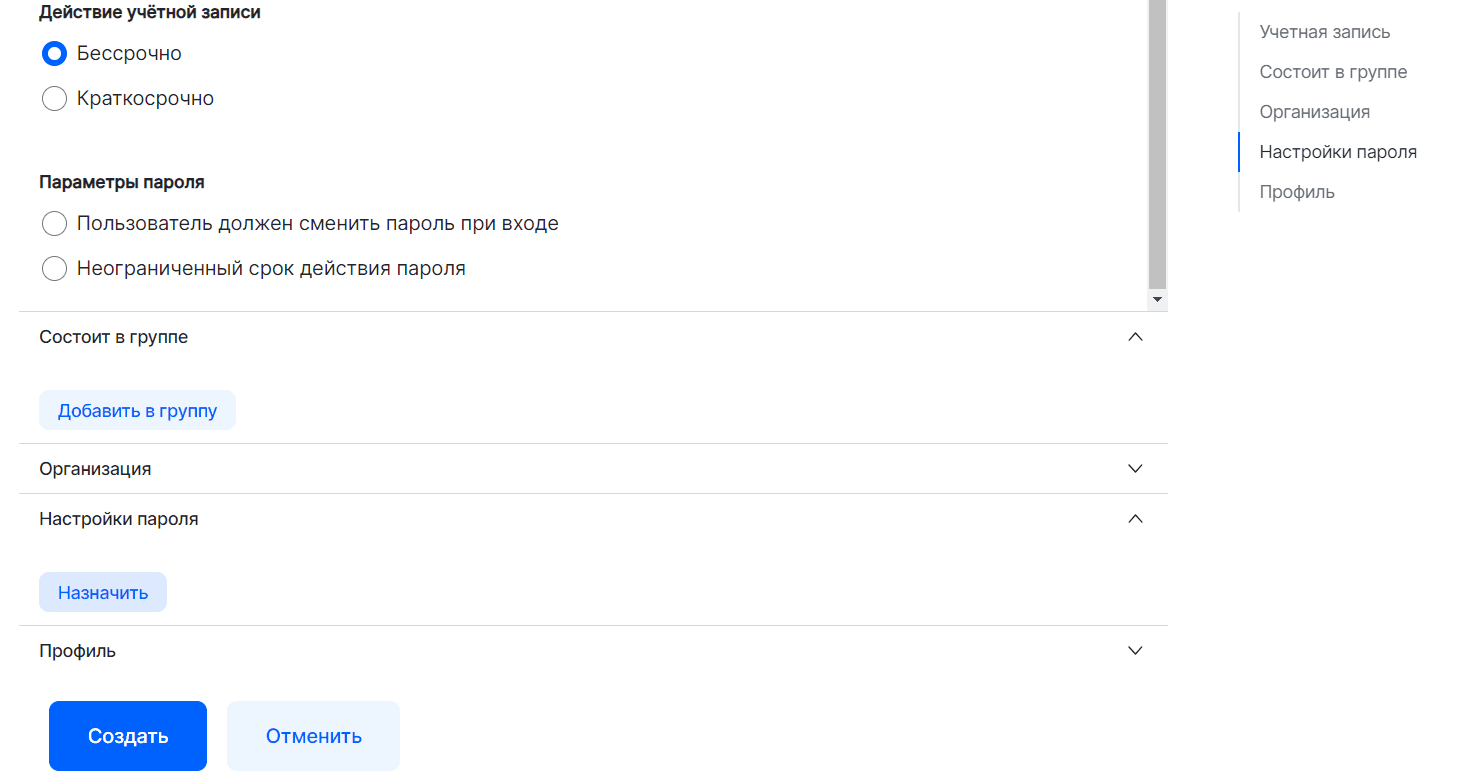Click the scrollbar down arrow
The image size is (1469, 779).
pos(1157,299)
